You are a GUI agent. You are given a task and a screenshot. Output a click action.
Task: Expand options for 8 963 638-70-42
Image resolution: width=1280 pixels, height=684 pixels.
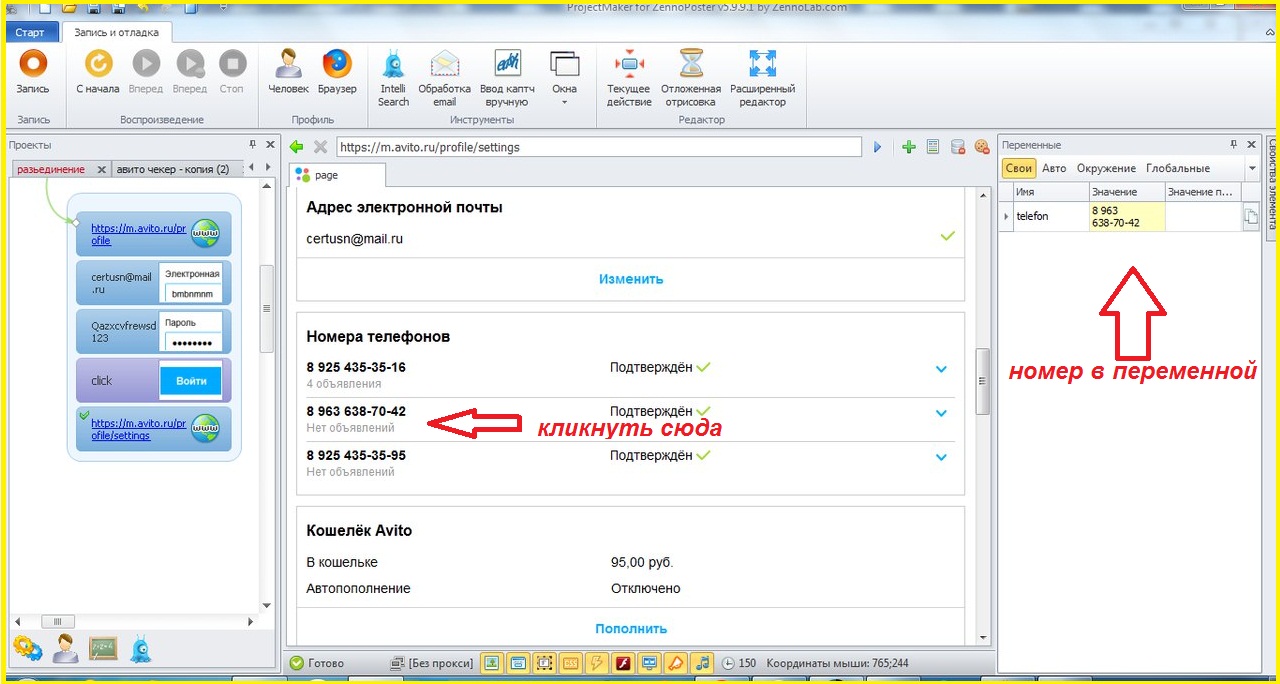pos(941,413)
